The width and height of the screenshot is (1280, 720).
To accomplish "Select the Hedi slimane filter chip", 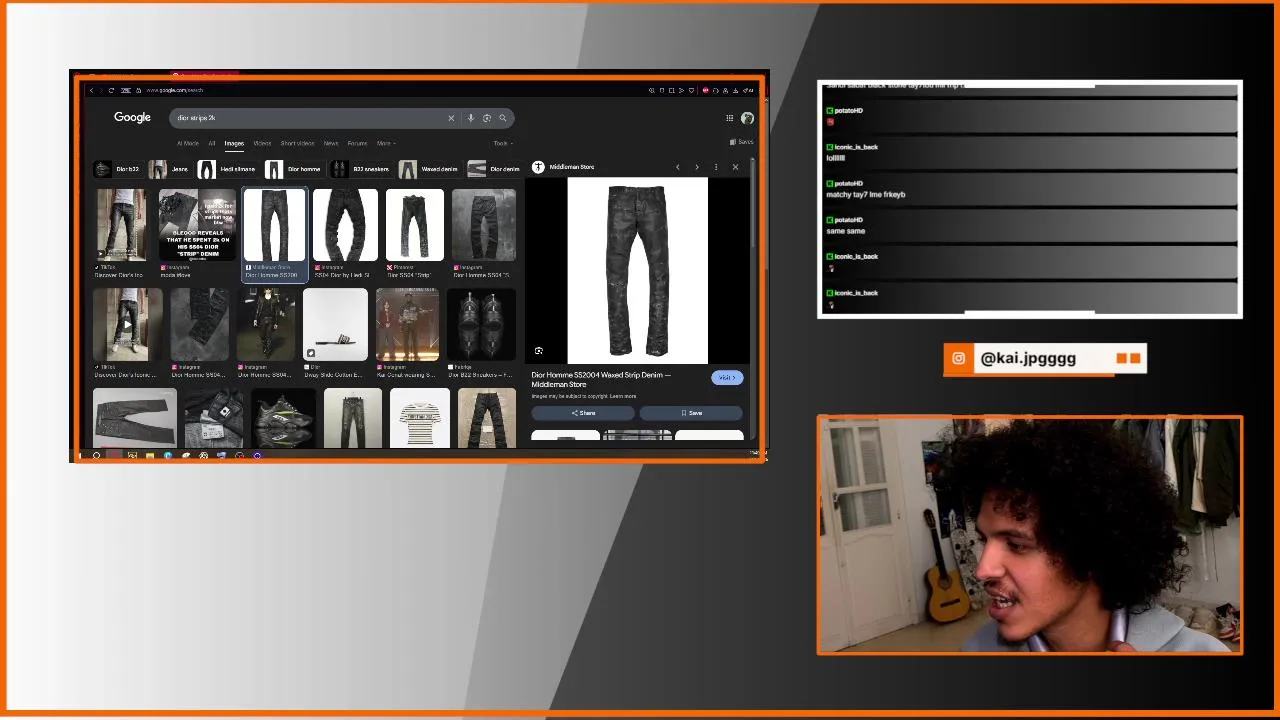I will [227, 169].
